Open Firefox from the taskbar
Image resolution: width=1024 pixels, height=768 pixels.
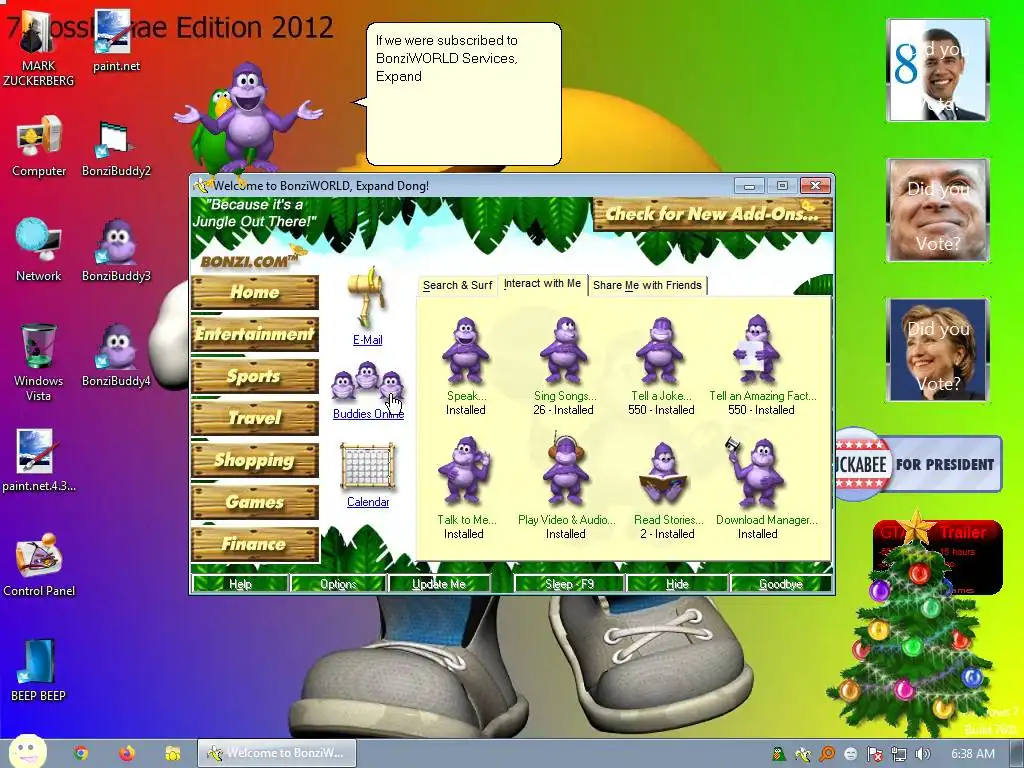(127, 753)
